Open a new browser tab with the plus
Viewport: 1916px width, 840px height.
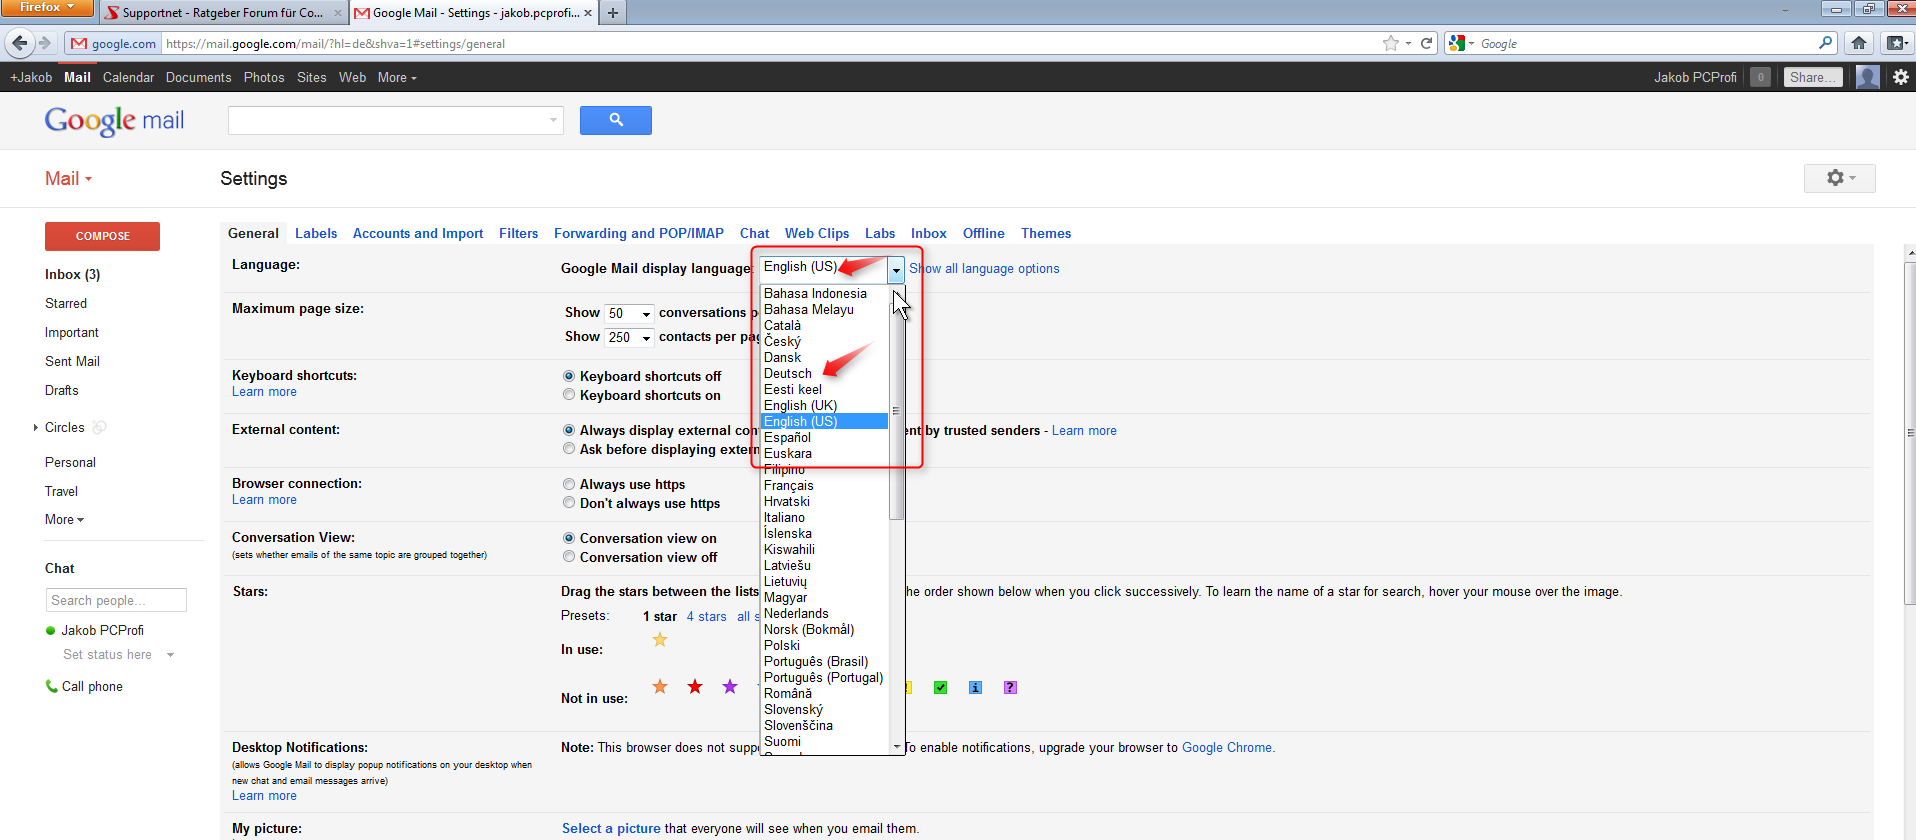(612, 13)
